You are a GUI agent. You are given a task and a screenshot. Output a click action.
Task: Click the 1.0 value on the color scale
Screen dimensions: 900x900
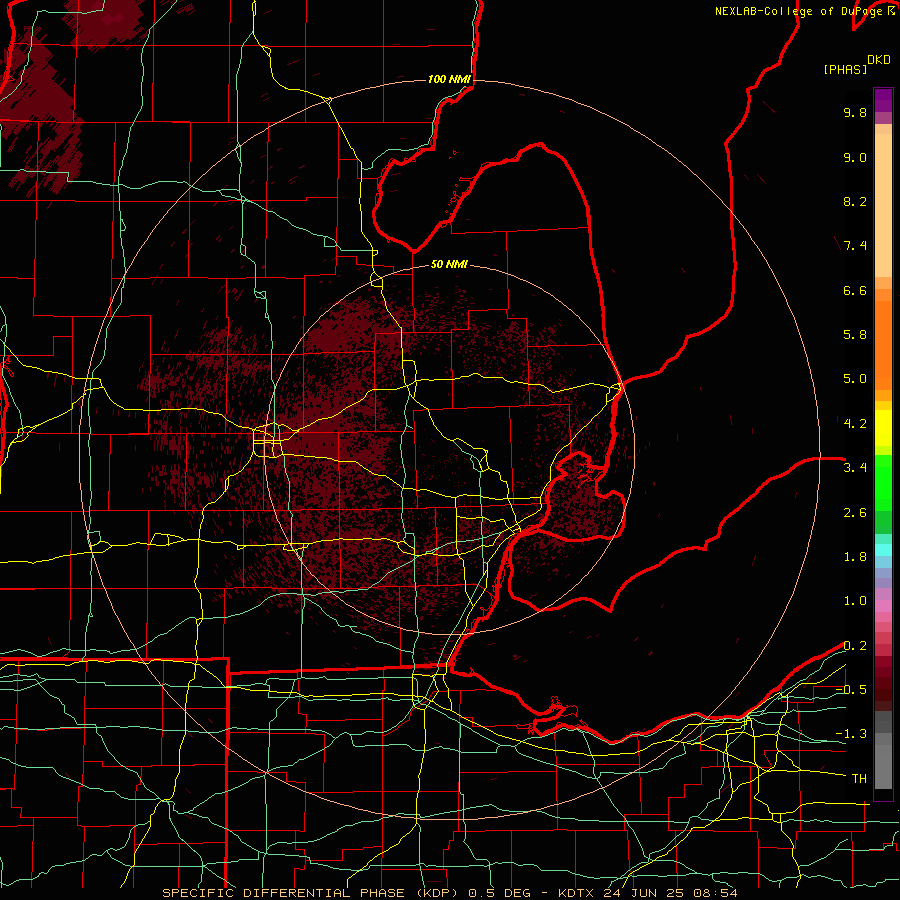click(855, 601)
